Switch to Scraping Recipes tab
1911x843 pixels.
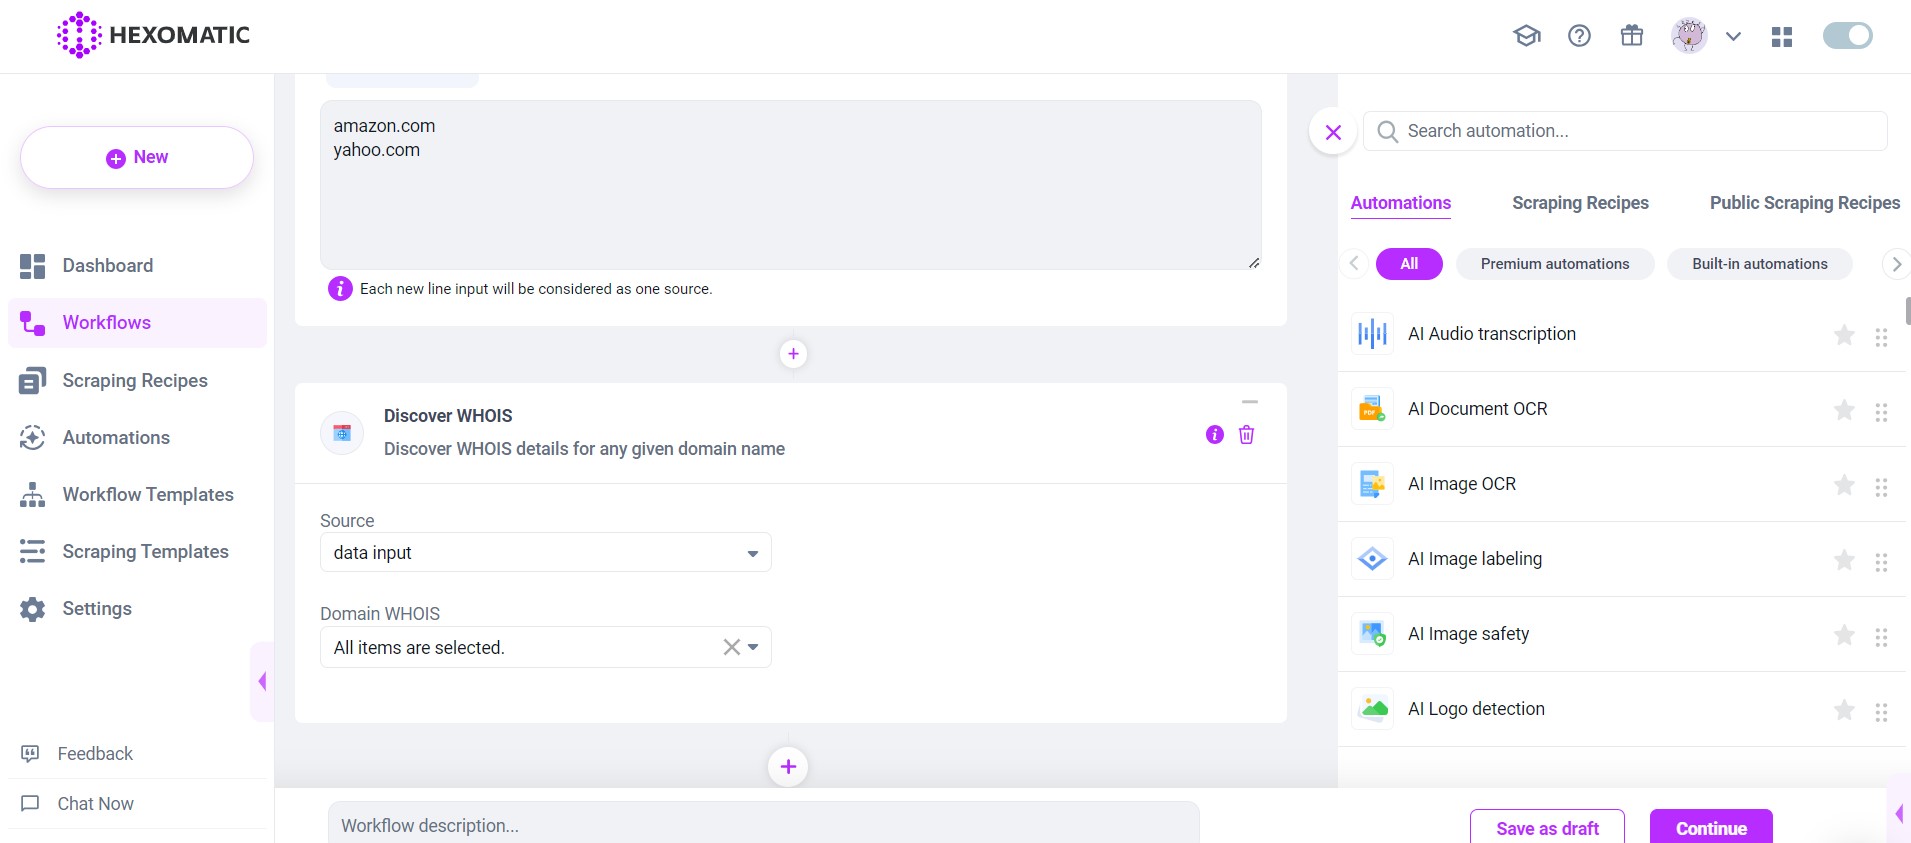[x=1580, y=203]
